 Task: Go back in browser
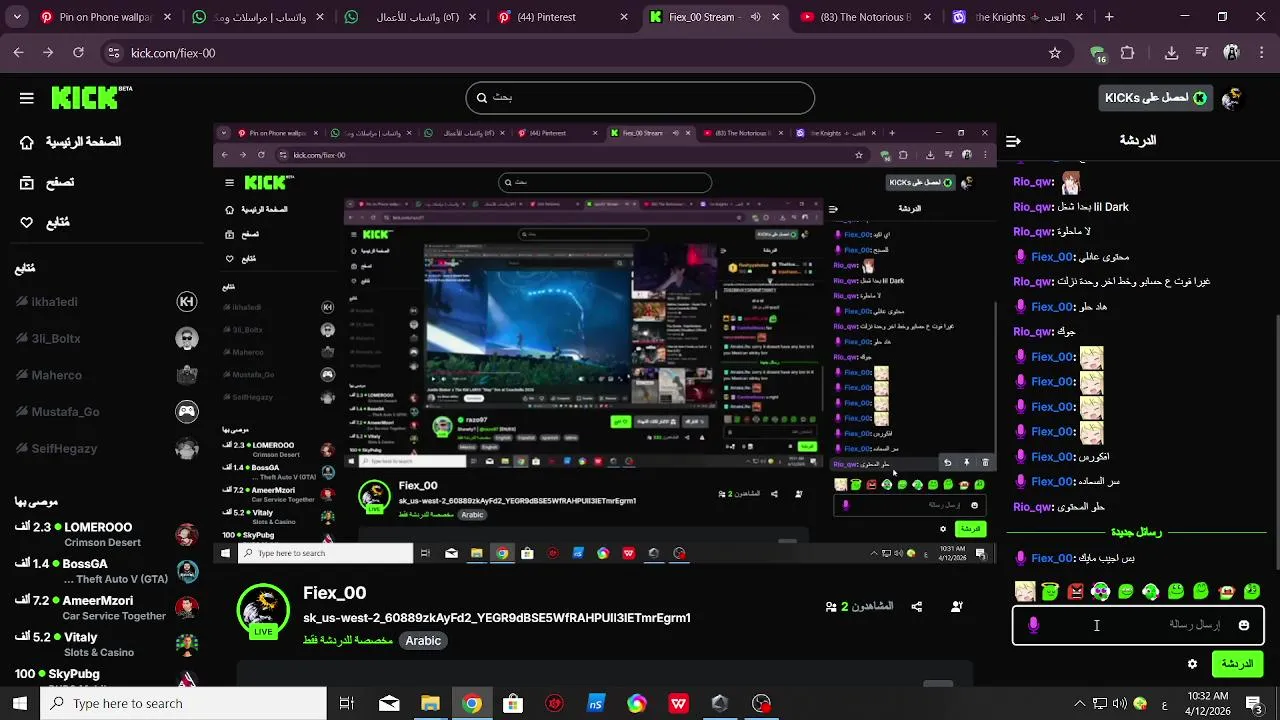(x=19, y=53)
